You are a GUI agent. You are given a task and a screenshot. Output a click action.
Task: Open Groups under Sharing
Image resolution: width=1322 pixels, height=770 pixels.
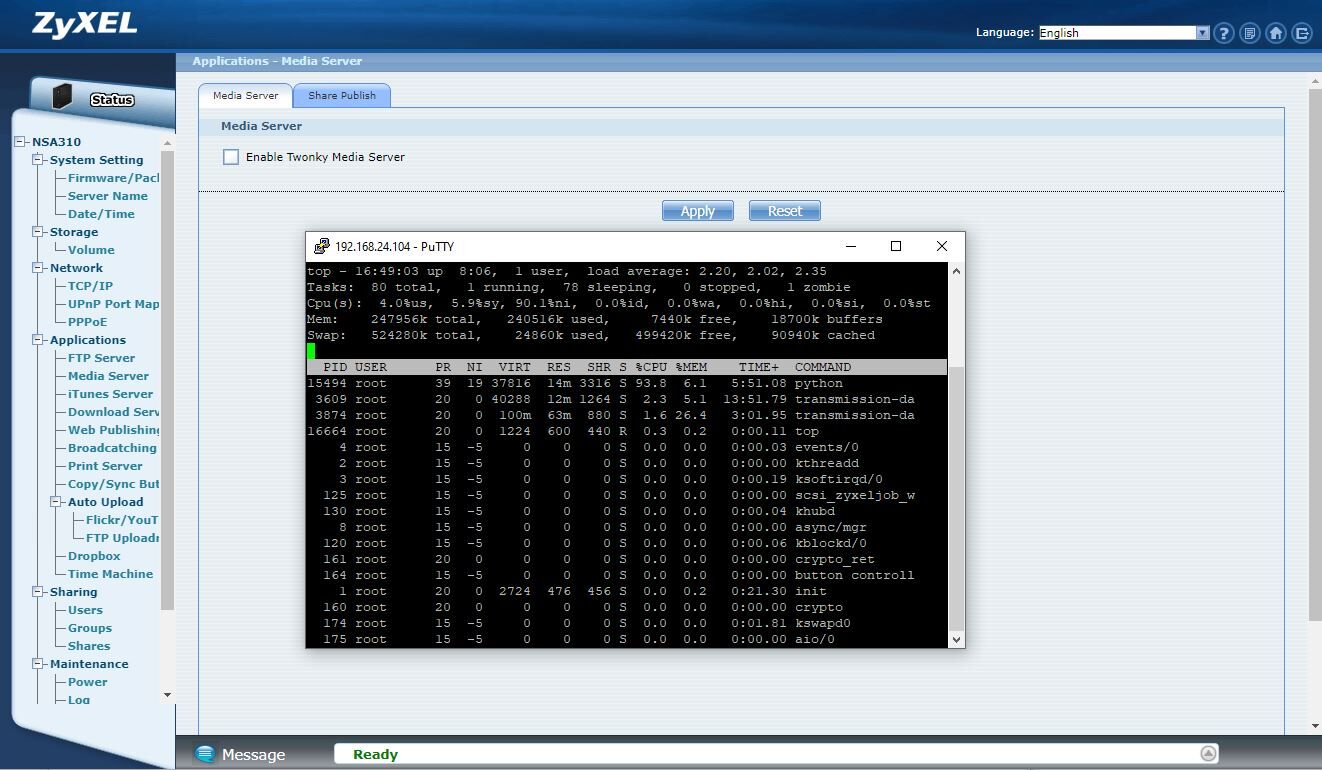90,628
